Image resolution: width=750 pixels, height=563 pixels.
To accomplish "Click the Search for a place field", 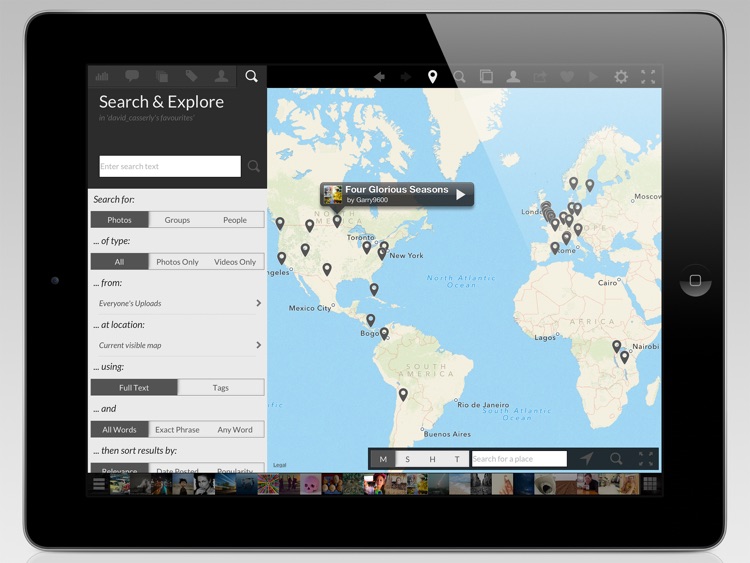I will (x=519, y=459).
